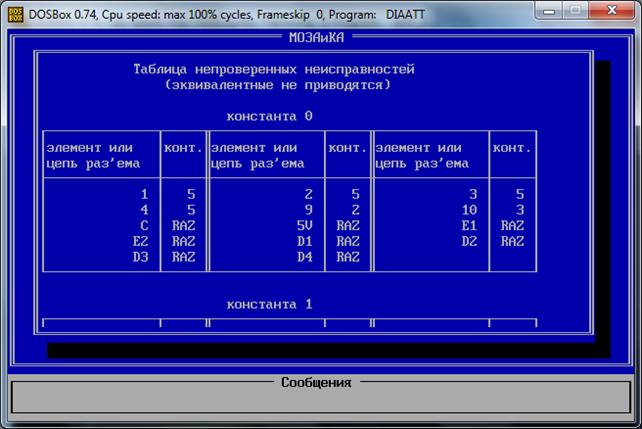
Task: Click contact value '5' beside element 1
Action: [x=191, y=194]
